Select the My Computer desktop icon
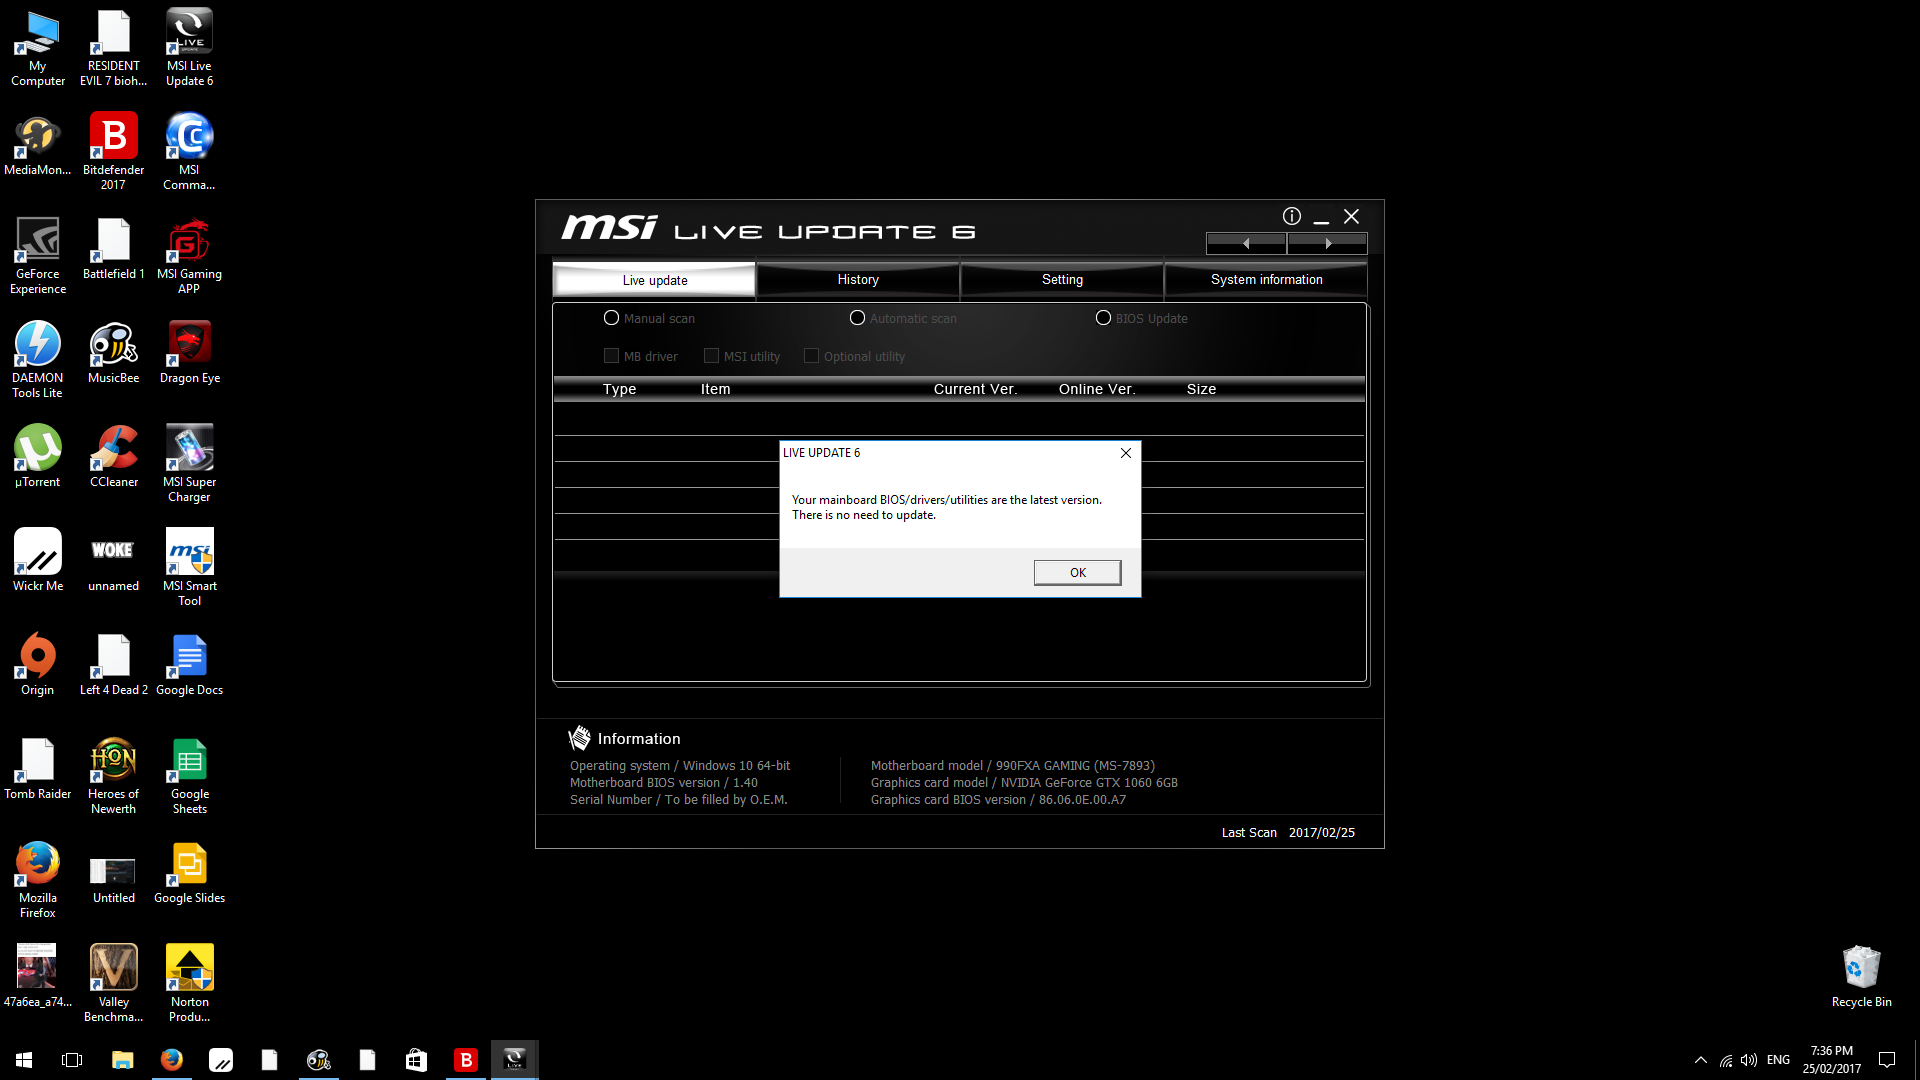Image resolution: width=1920 pixels, height=1080 pixels. click(x=37, y=48)
